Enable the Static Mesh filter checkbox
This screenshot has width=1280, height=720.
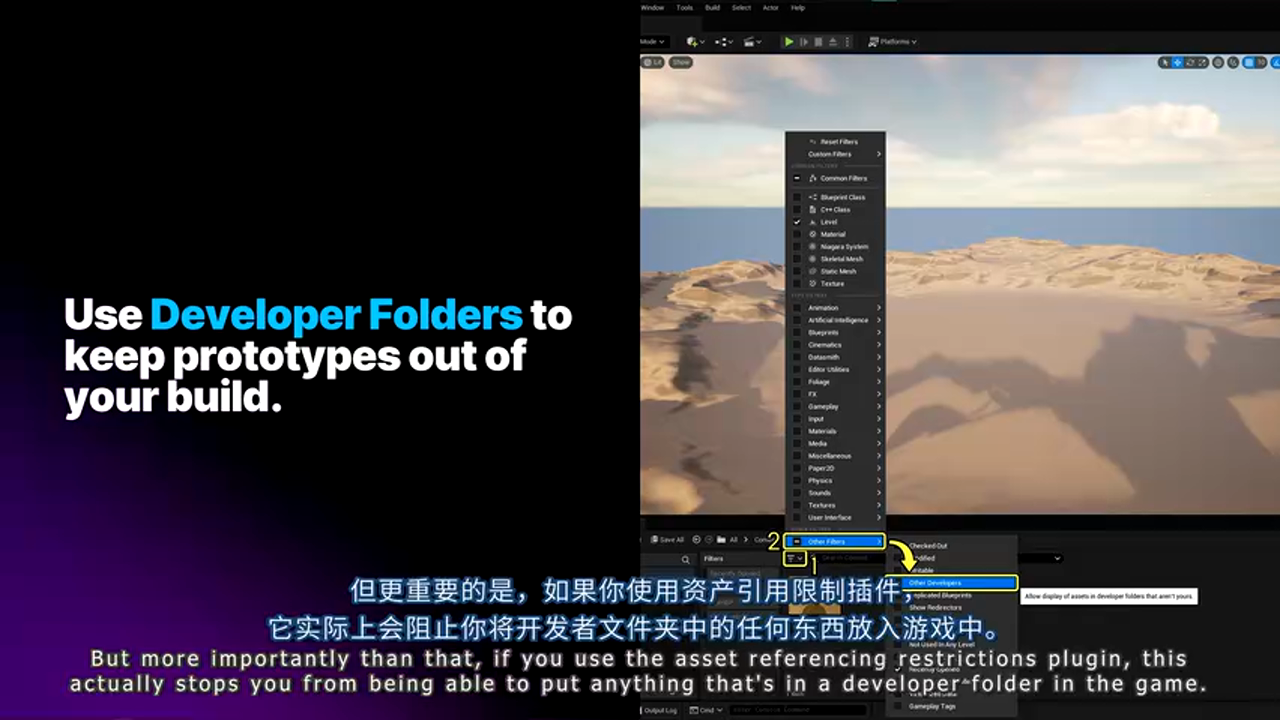coord(797,271)
